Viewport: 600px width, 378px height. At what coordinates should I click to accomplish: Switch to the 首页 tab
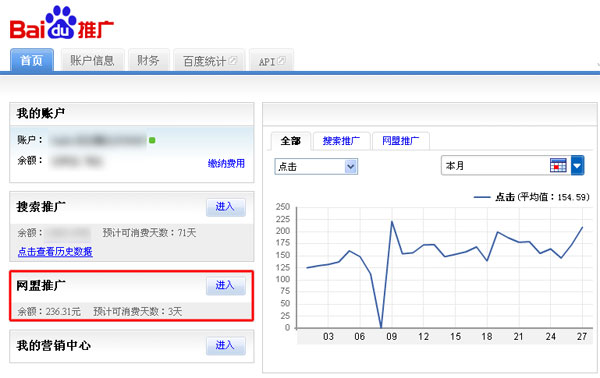point(32,60)
